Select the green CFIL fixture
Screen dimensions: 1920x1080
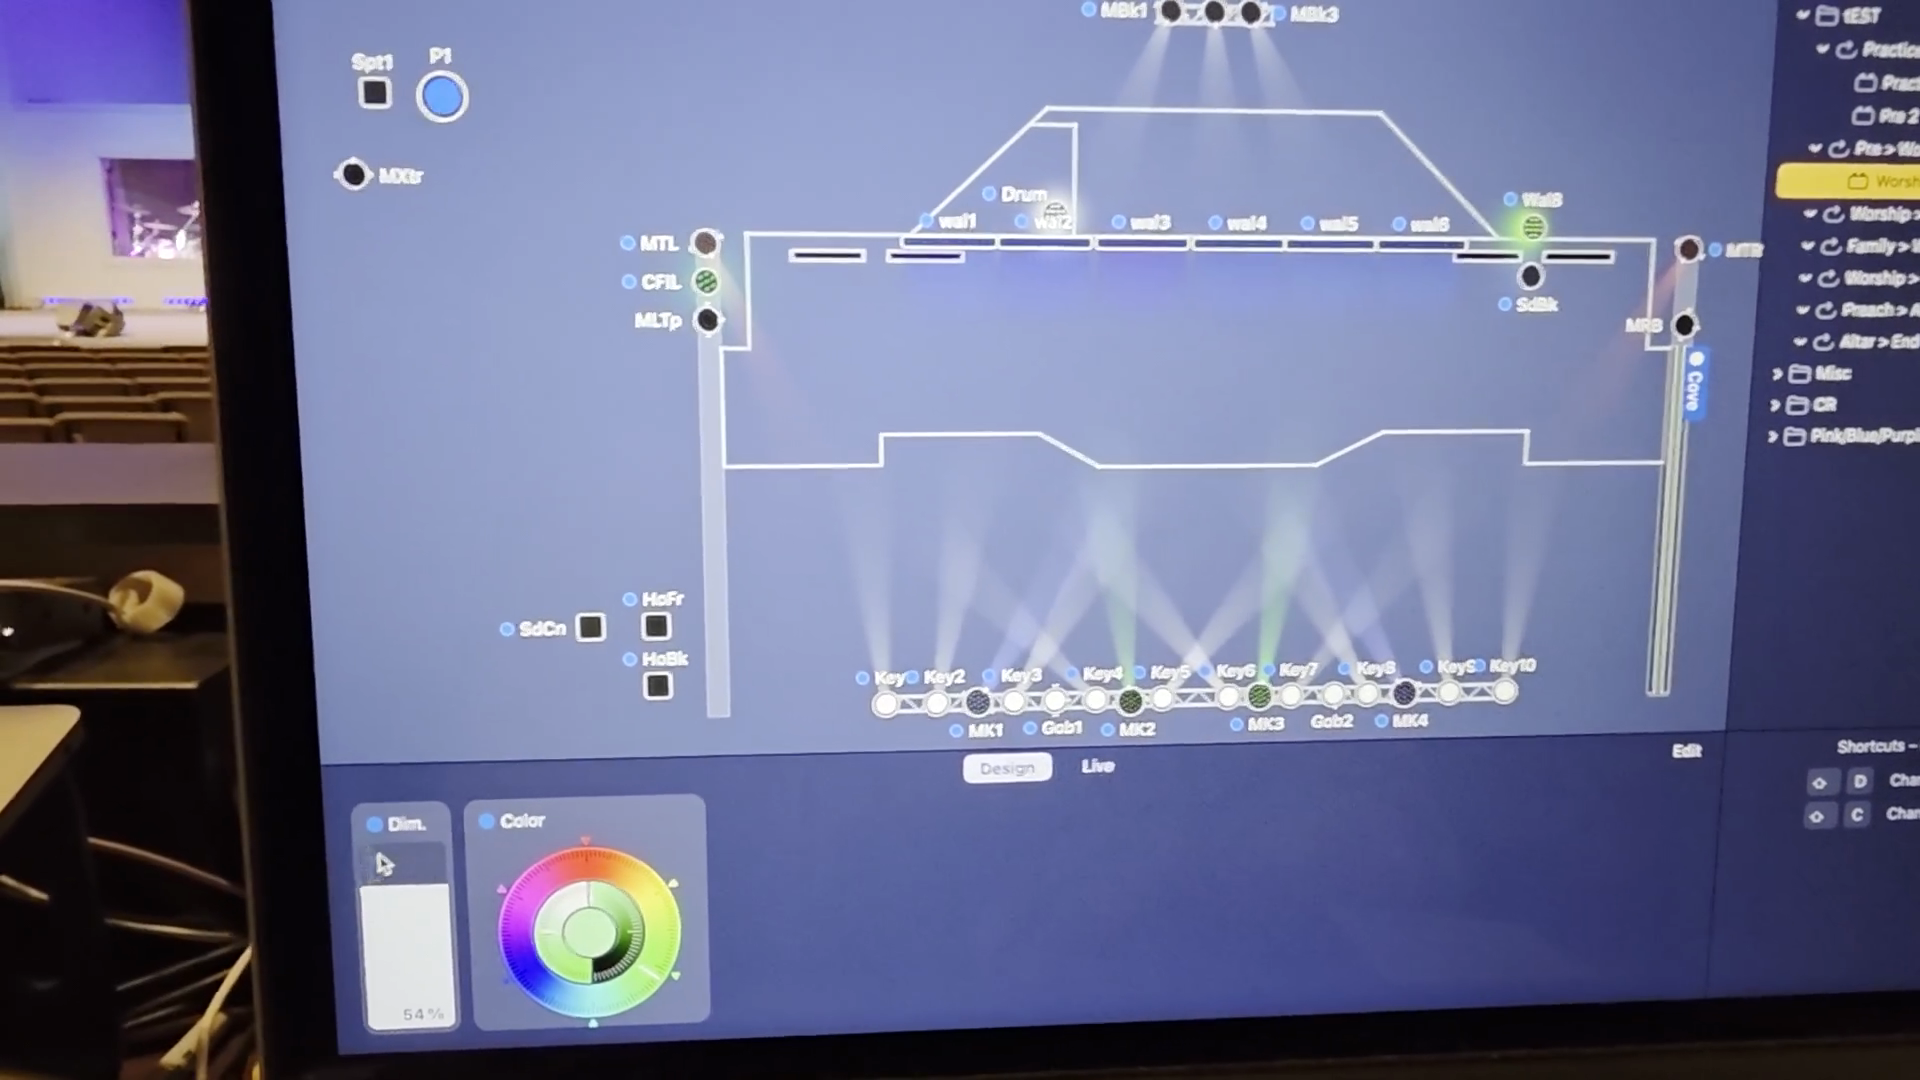click(x=706, y=282)
